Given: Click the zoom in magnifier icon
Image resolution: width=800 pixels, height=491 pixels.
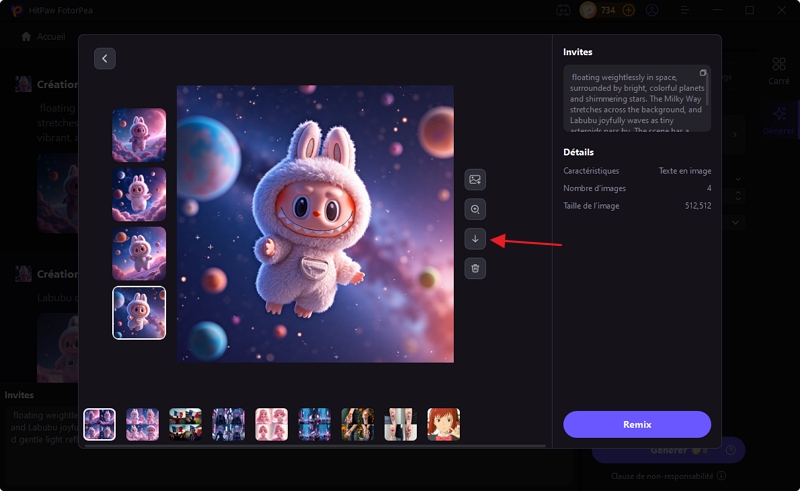Looking at the screenshot, I should [475, 209].
